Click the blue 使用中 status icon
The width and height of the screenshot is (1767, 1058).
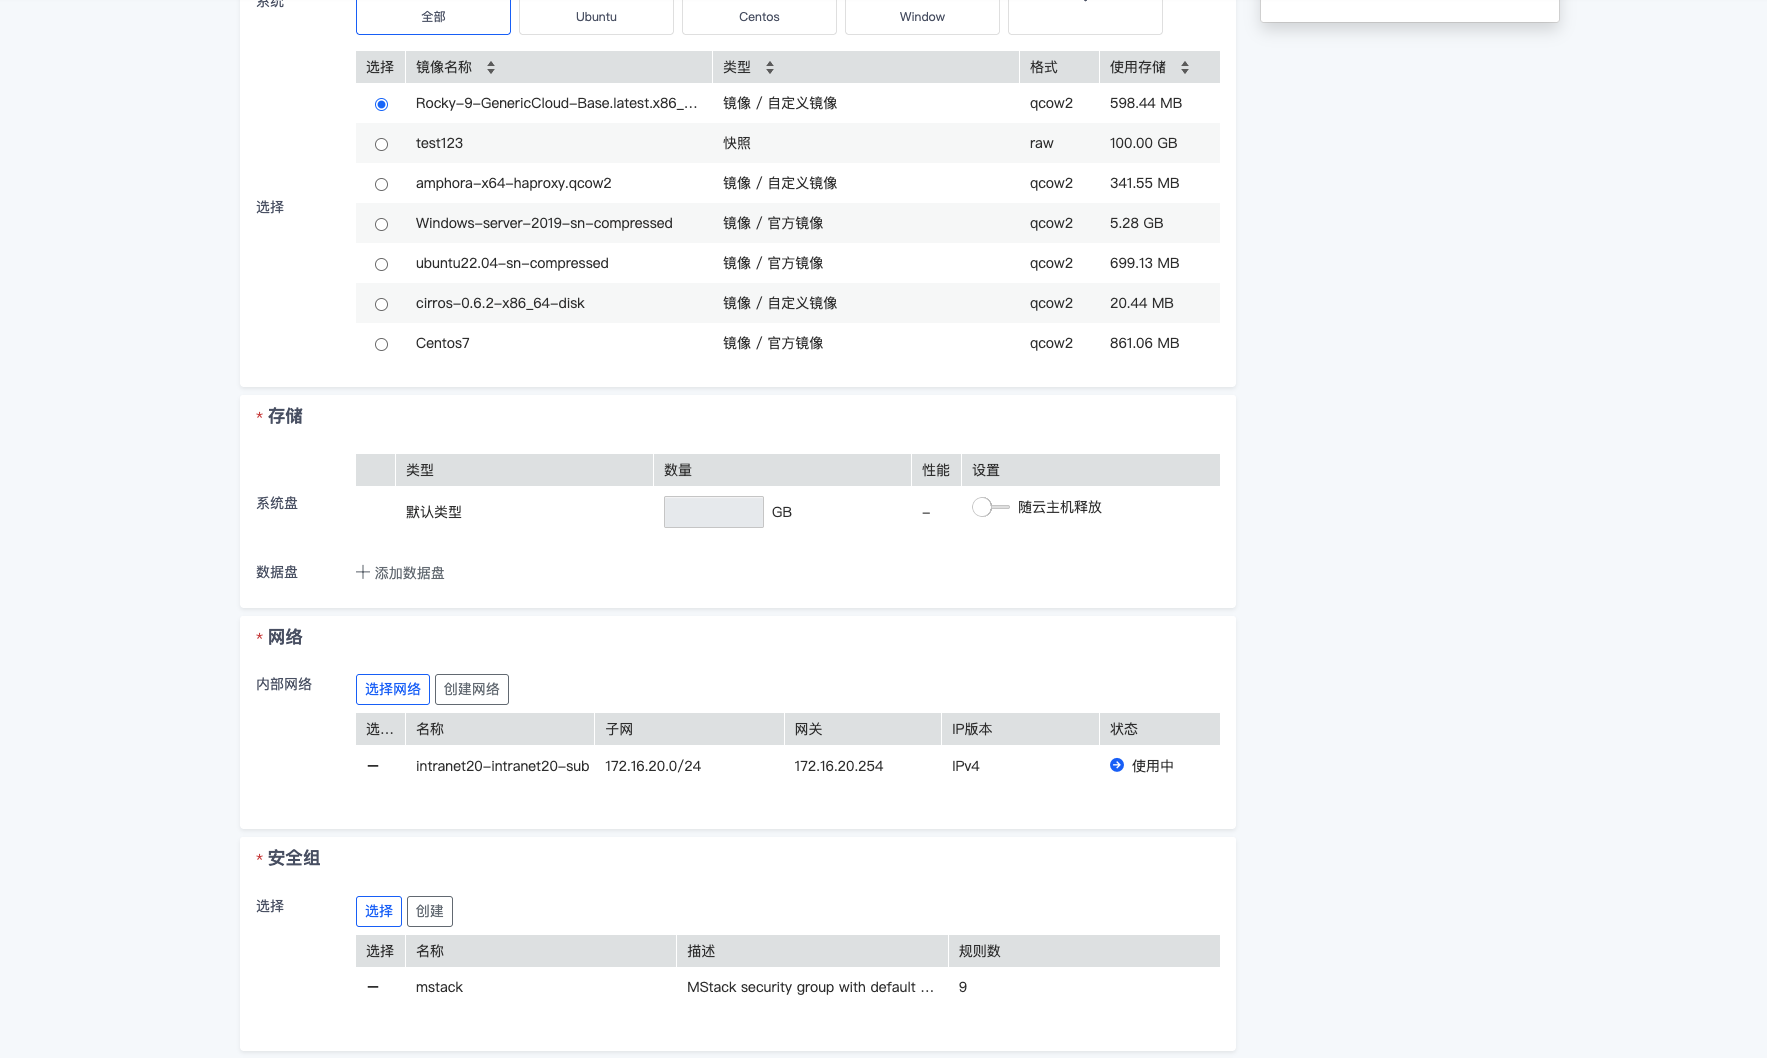1117,765
